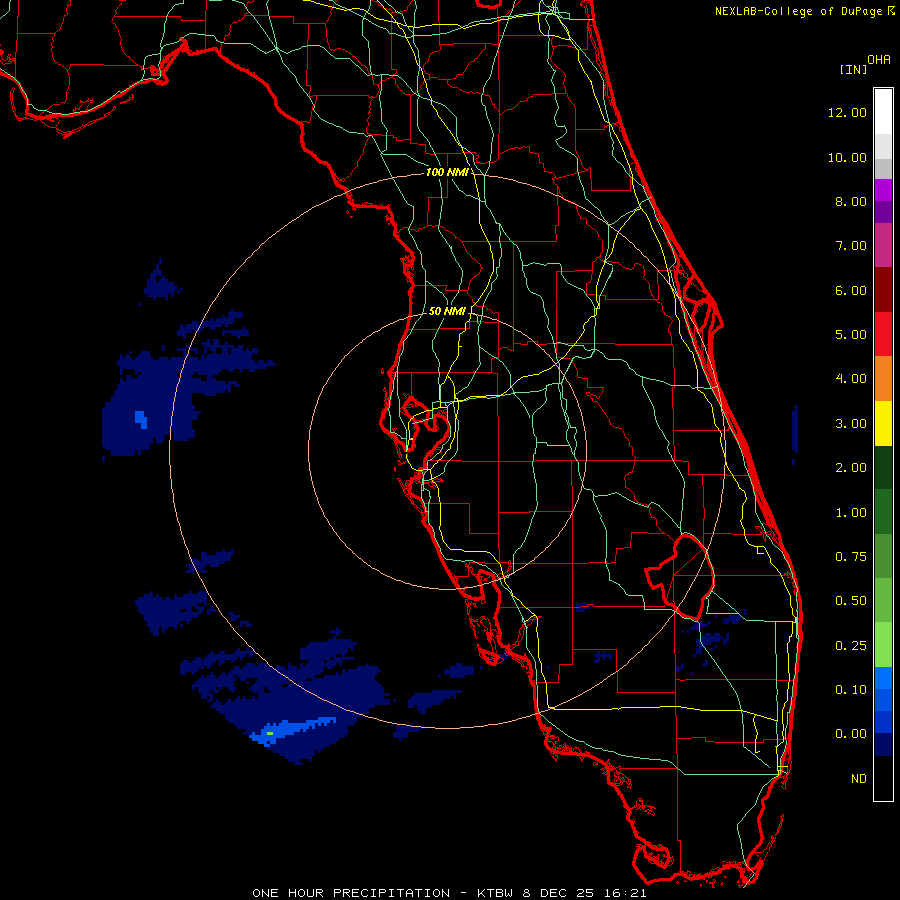
Task: Click the 5.00 legend value
Action: [x=851, y=335]
